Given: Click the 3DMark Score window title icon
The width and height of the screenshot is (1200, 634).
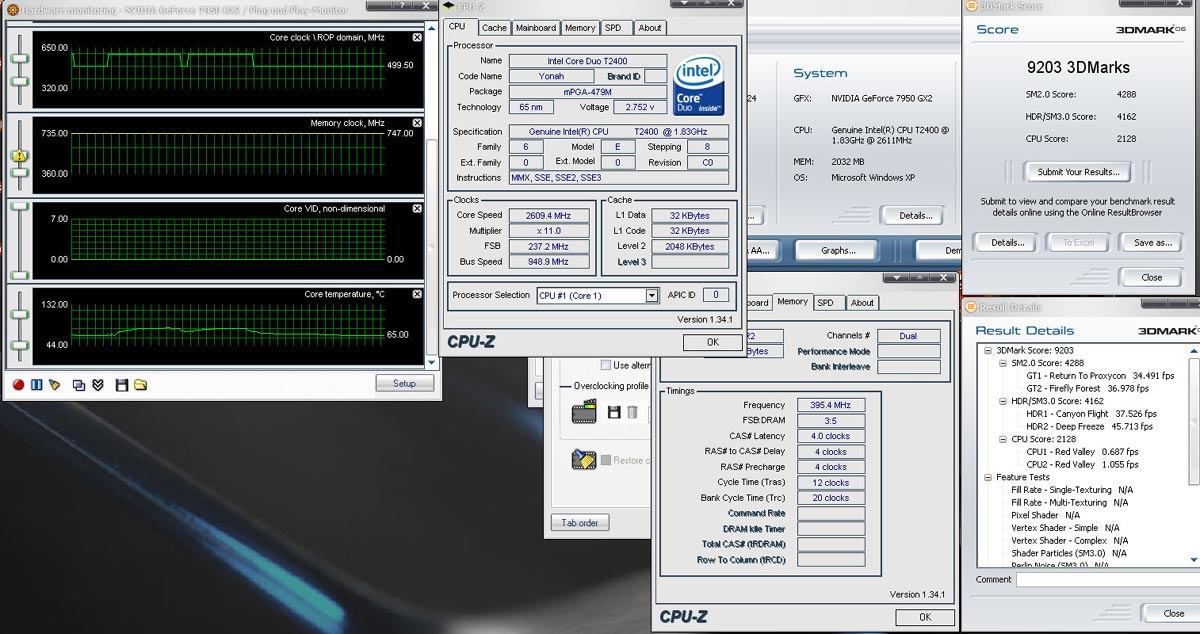Looking at the screenshot, I should click(969, 6).
